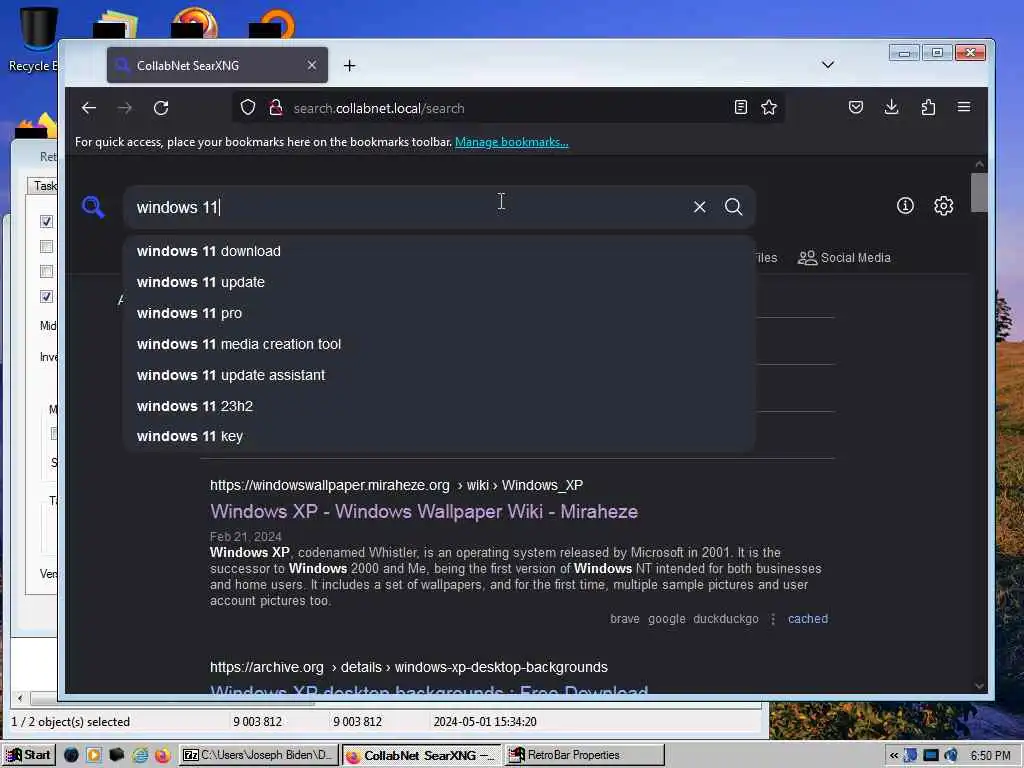Open a new browser tab
Image resolution: width=1024 pixels, height=768 pixels.
[349, 65]
